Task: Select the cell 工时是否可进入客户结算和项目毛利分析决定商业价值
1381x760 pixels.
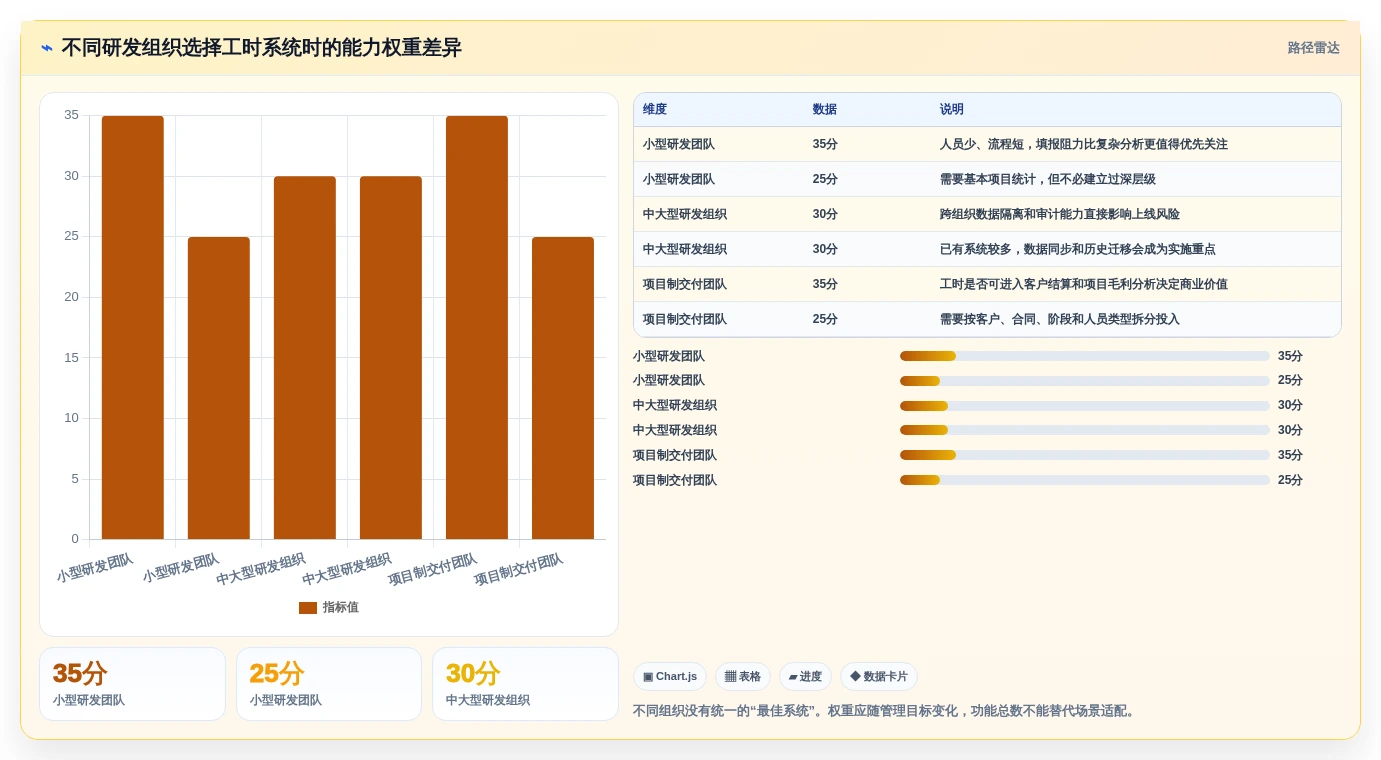Action: coord(1084,285)
